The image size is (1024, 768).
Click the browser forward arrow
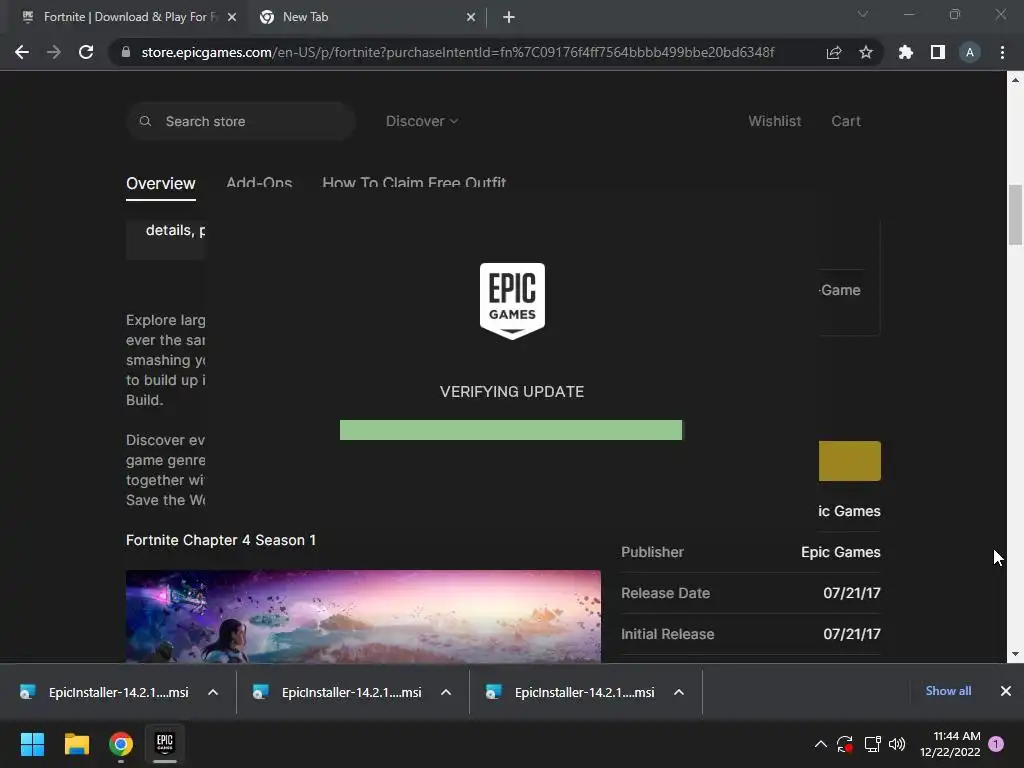(54, 52)
